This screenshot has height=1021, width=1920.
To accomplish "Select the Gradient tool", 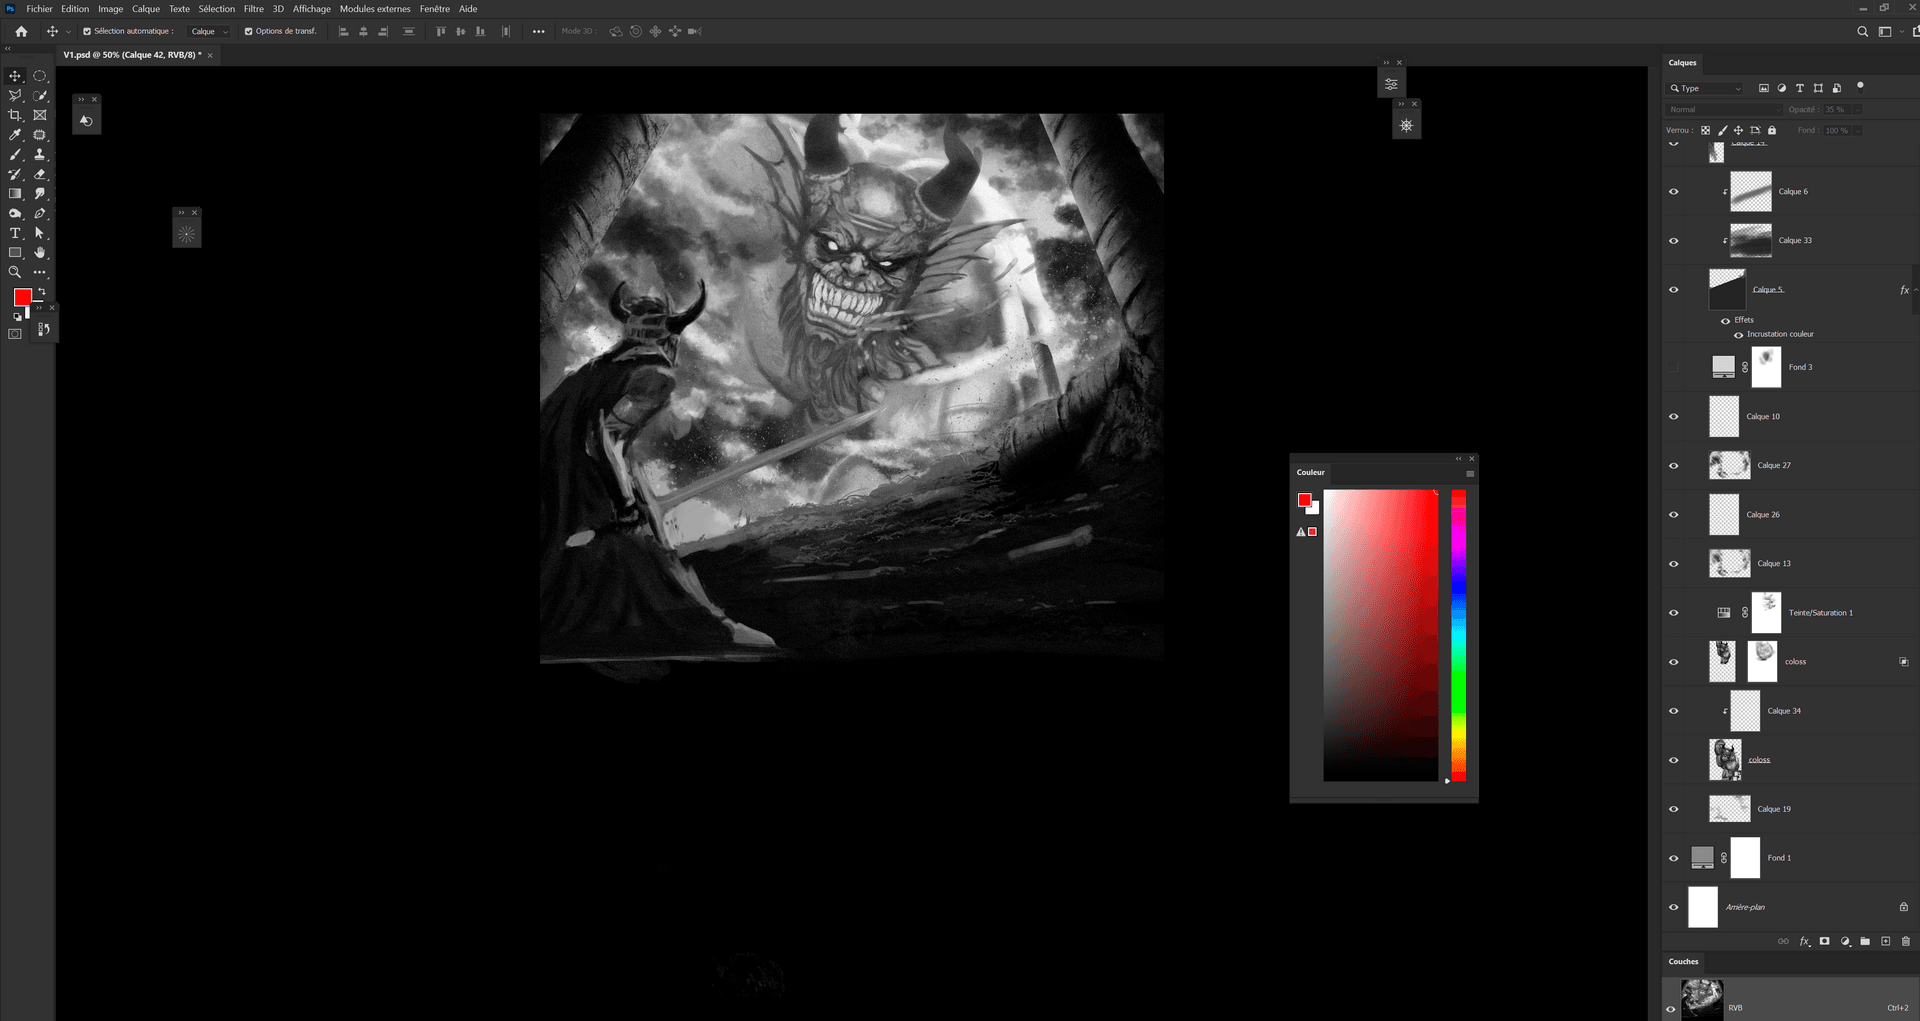I will coord(15,194).
